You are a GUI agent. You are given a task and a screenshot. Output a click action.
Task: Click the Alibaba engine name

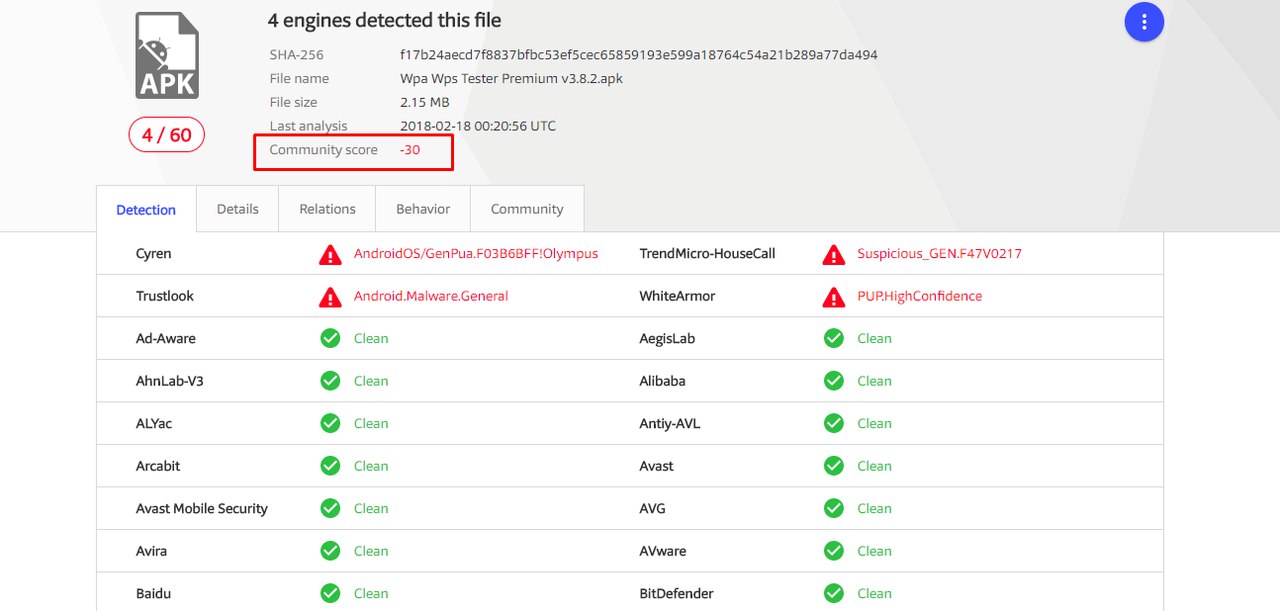pos(662,381)
